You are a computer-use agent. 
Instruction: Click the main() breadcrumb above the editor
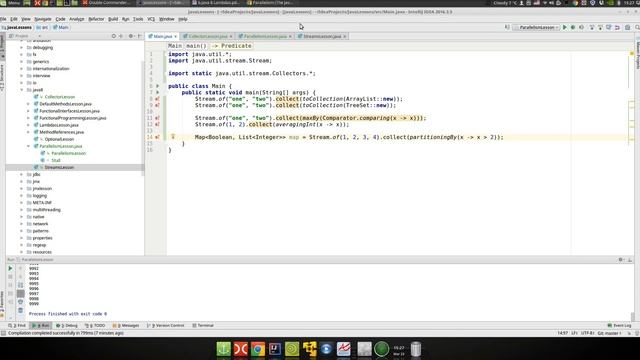point(196,46)
